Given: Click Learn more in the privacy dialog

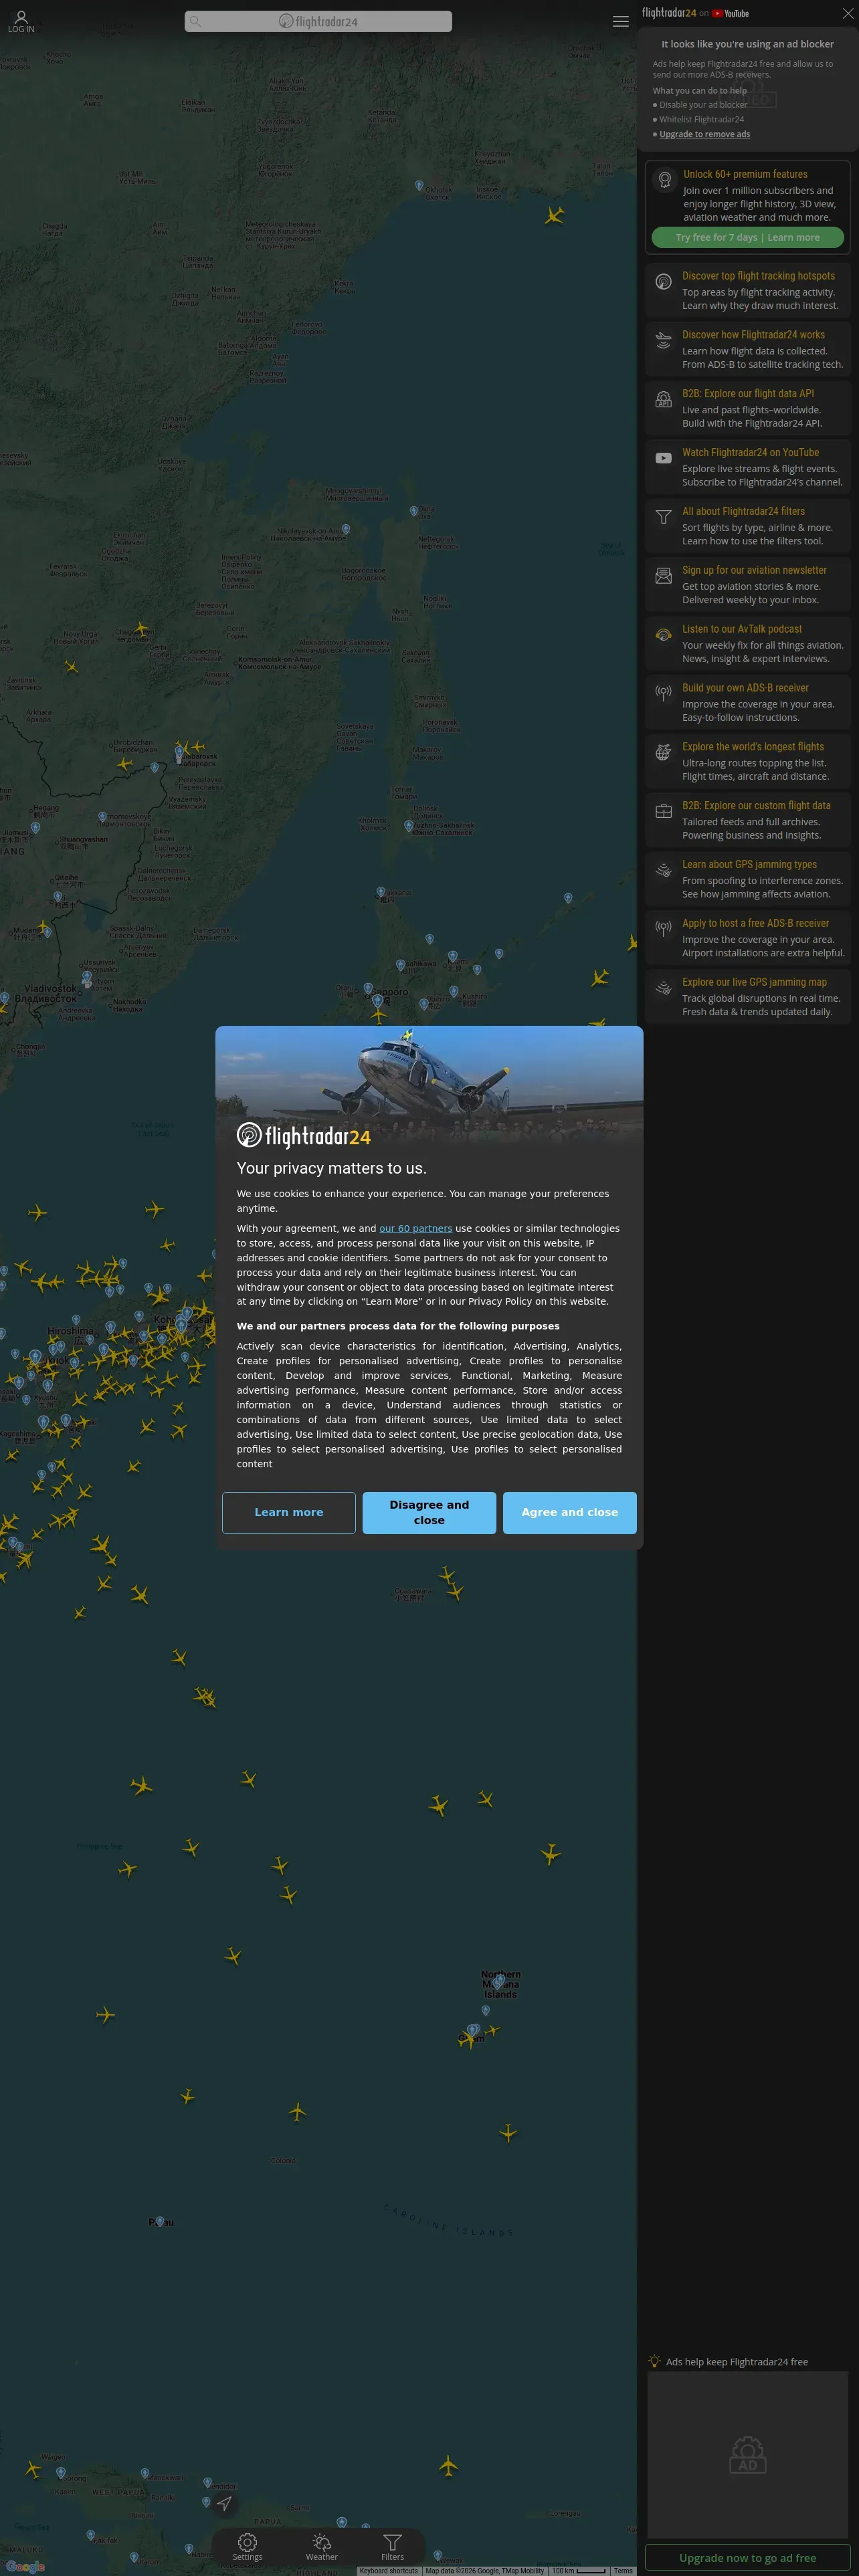Looking at the screenshot, I should coord(289,1512).
